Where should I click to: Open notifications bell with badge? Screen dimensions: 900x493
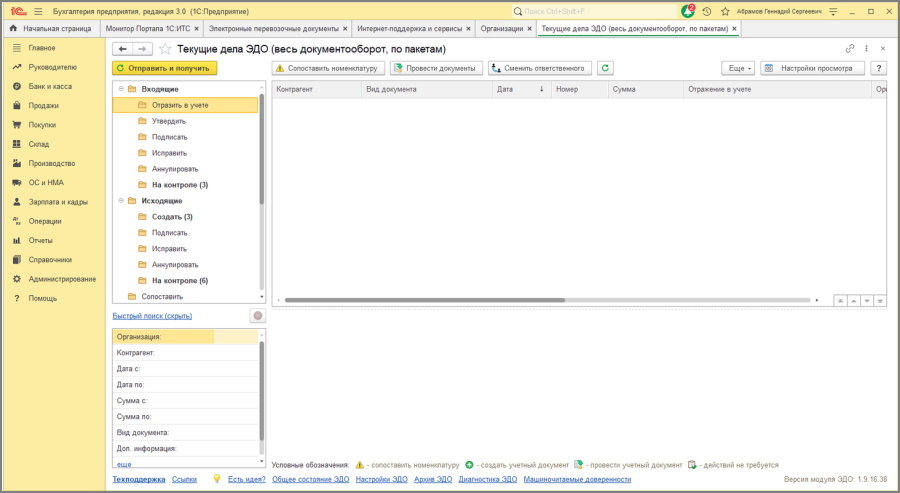(x=688, y=11)
